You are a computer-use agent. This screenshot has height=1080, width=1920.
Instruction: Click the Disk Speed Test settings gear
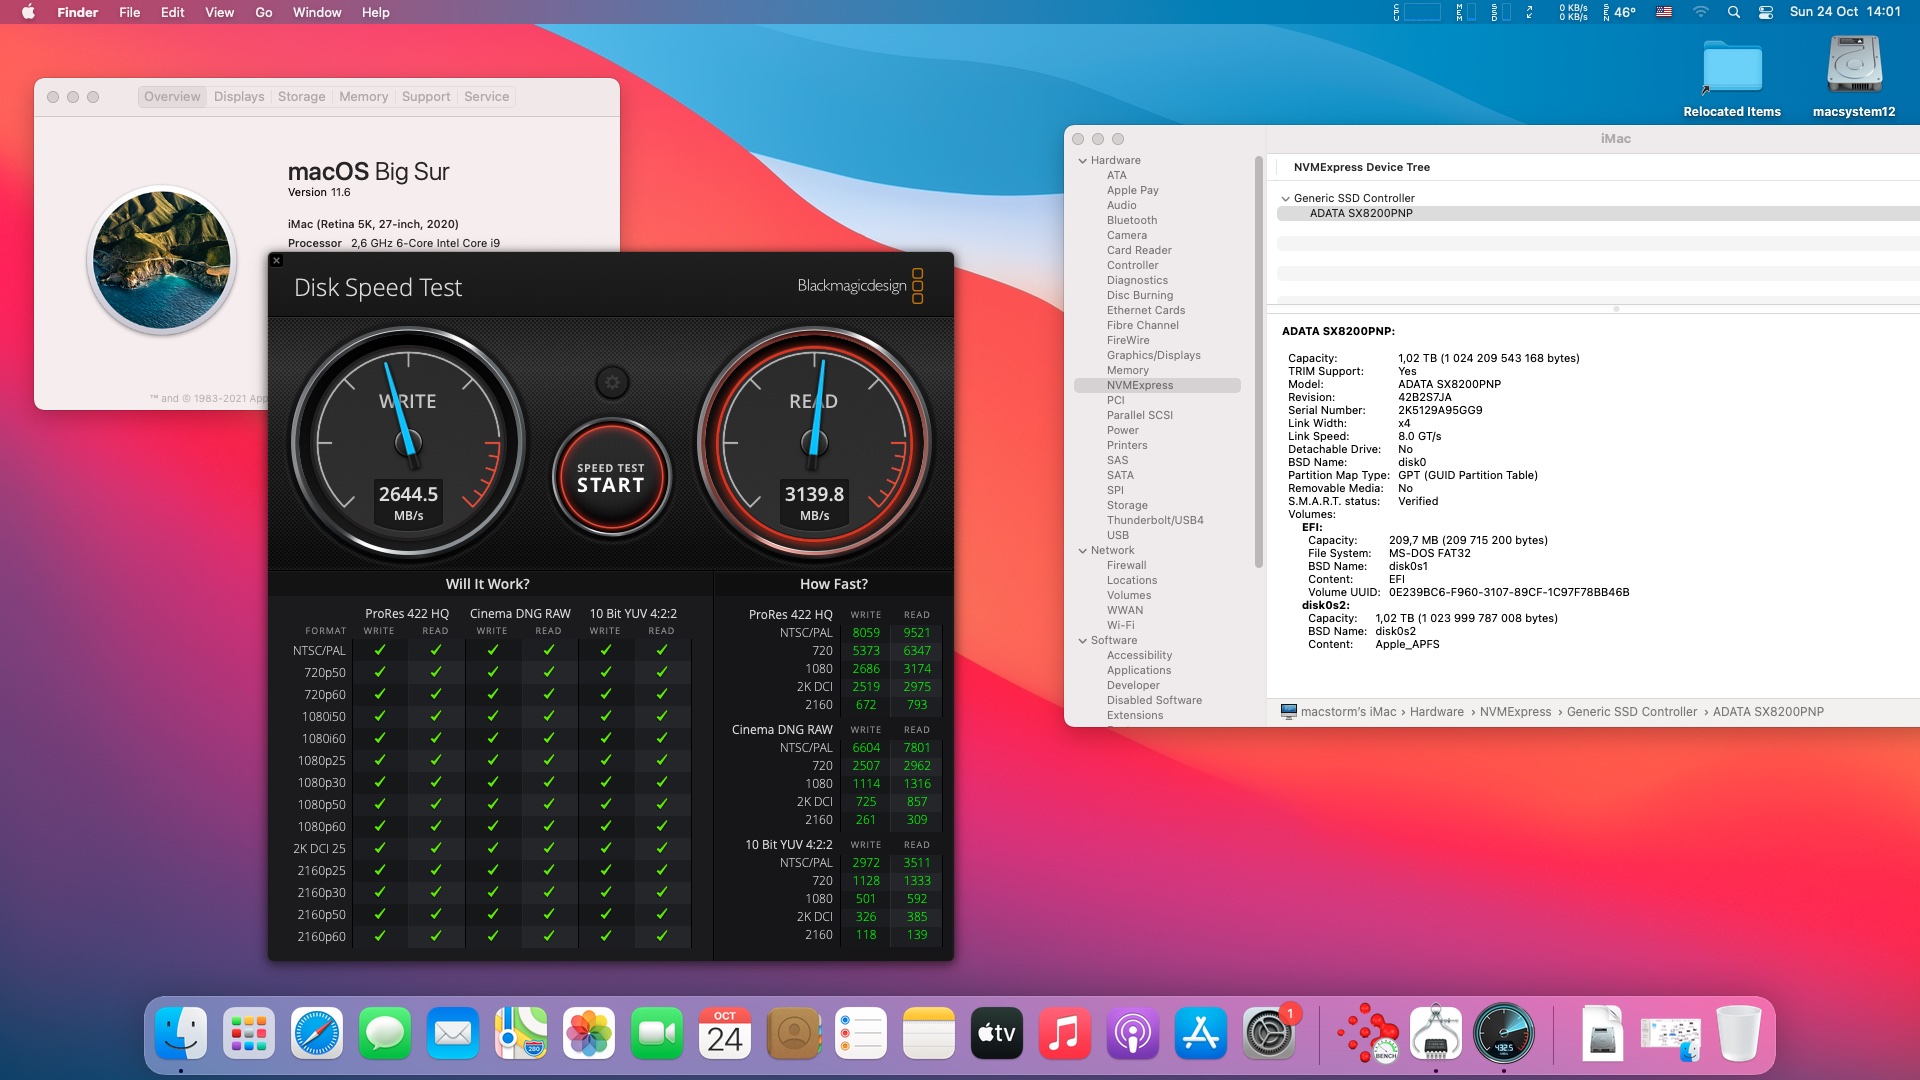click(612, 382)
